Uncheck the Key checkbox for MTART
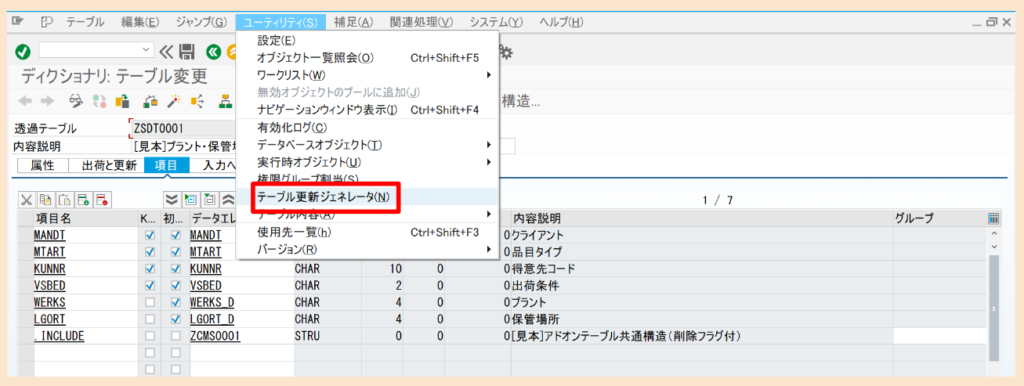Screen dimensions: 1024x386 point(151,251)
